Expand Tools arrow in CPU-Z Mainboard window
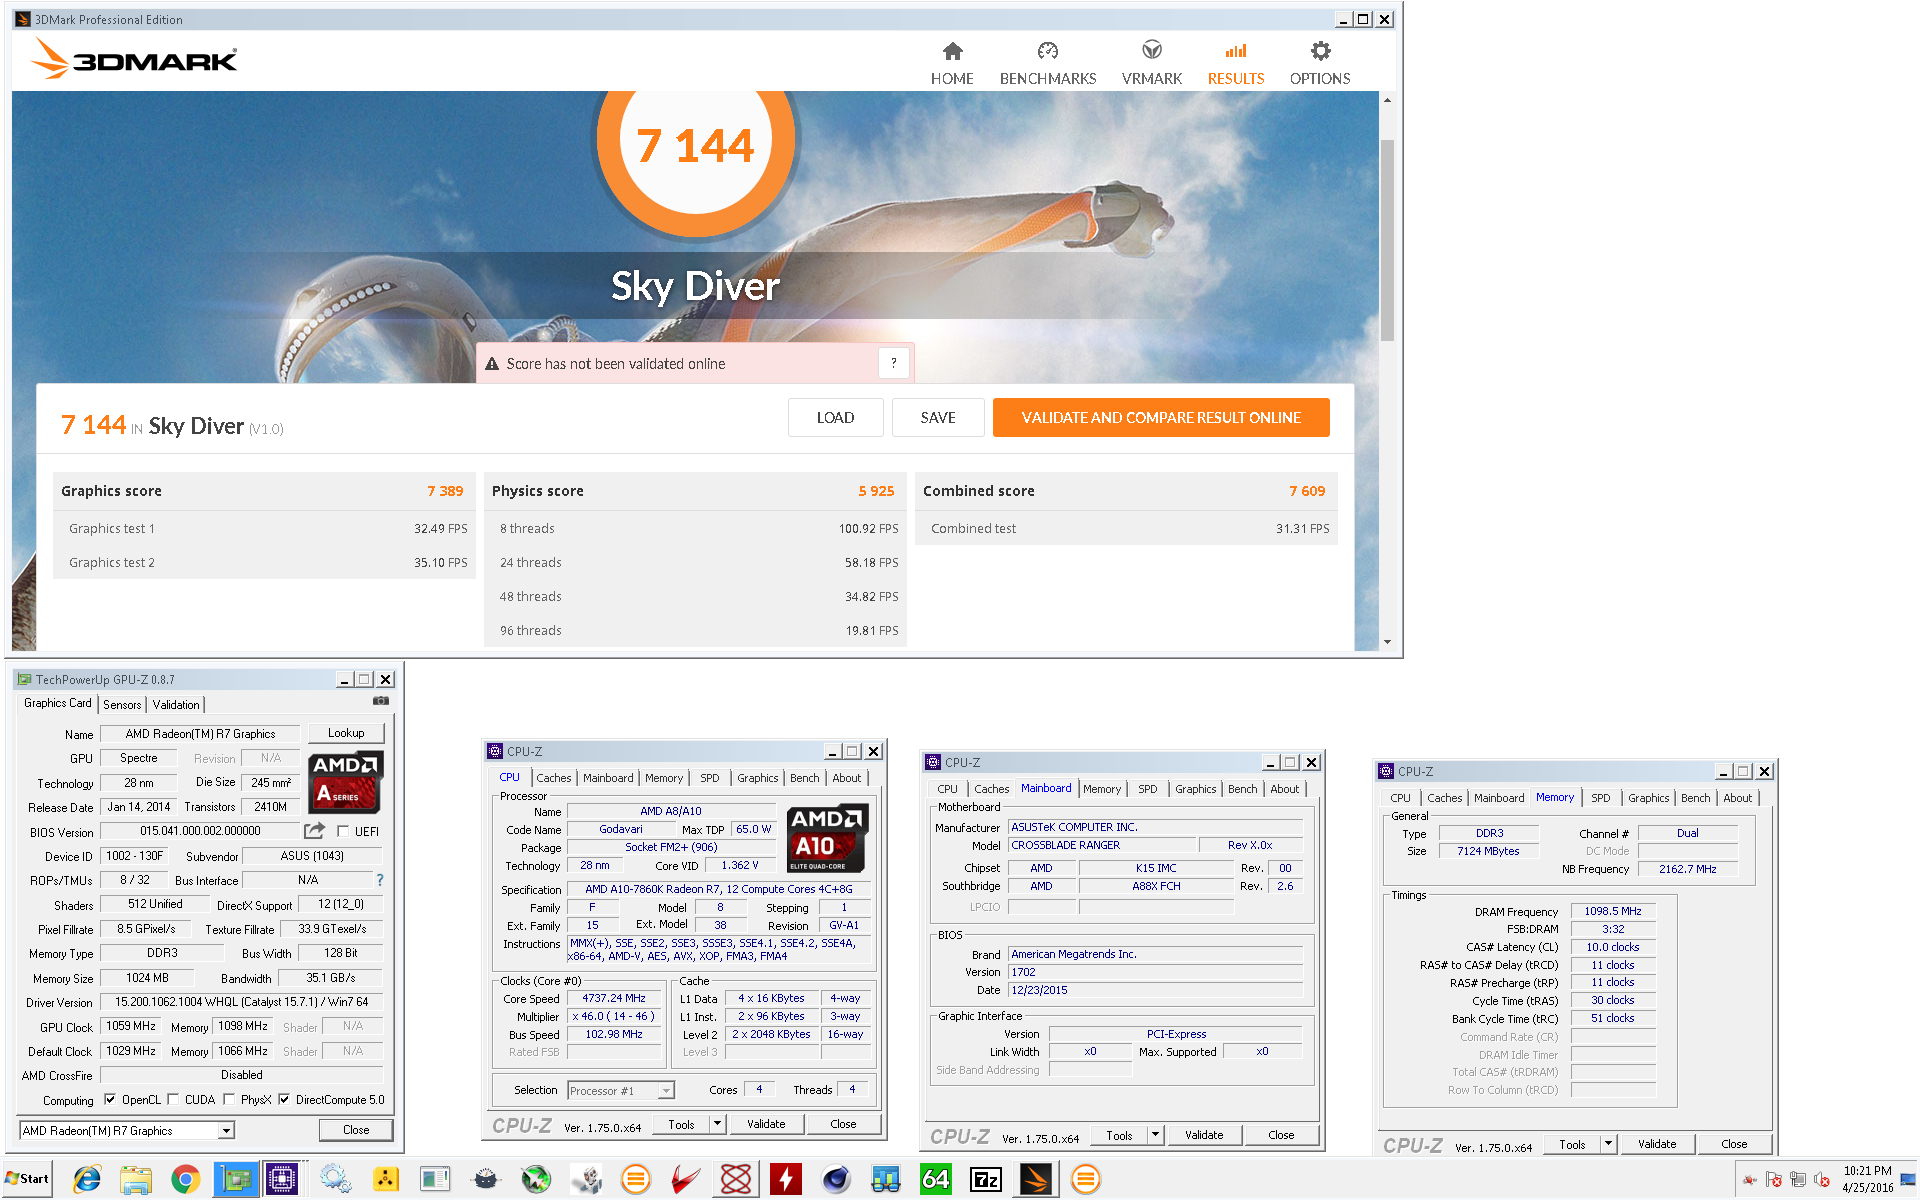Screen dimensions: 1920x1200 click(x=1155, y=1135)
